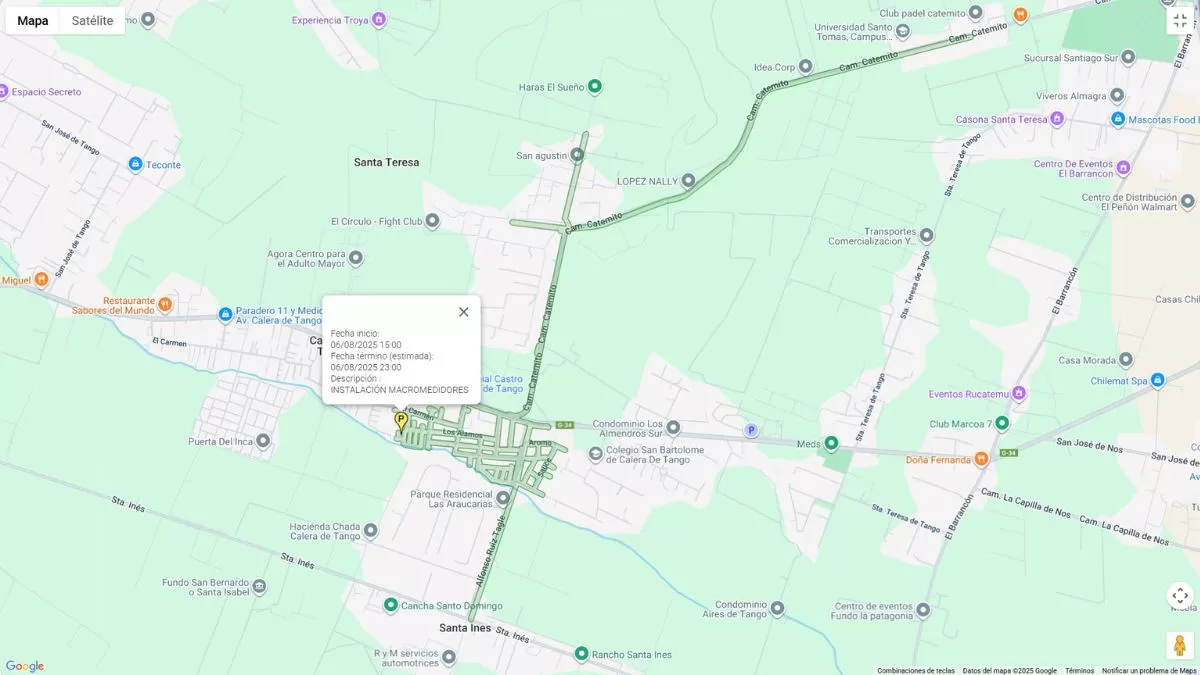This screenshot has height=675, width=1200.
Task: Switch to Satélite map type
Action: 92,20
